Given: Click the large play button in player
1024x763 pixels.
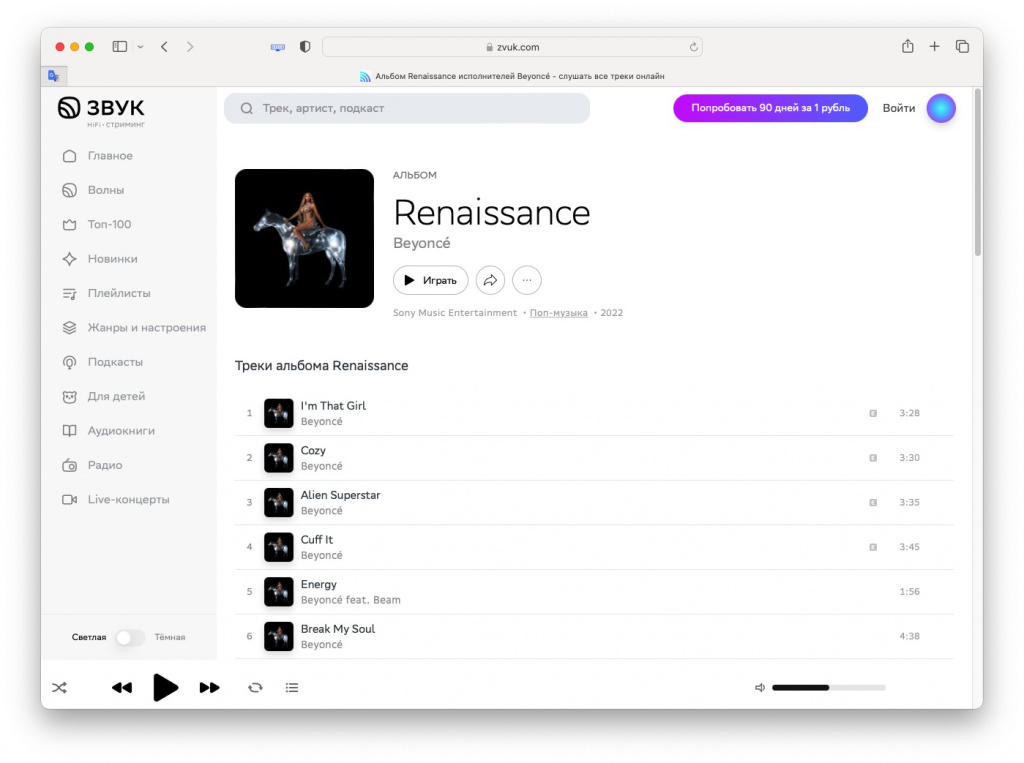Looking at the screenshot, I should 165,687.
